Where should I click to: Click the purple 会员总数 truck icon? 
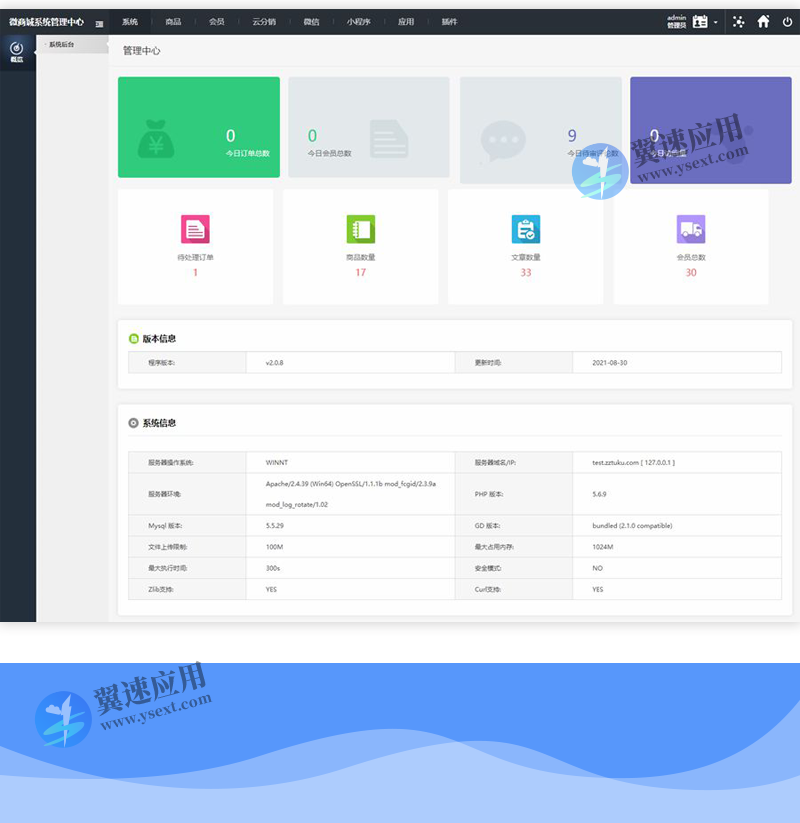point(691,229)
